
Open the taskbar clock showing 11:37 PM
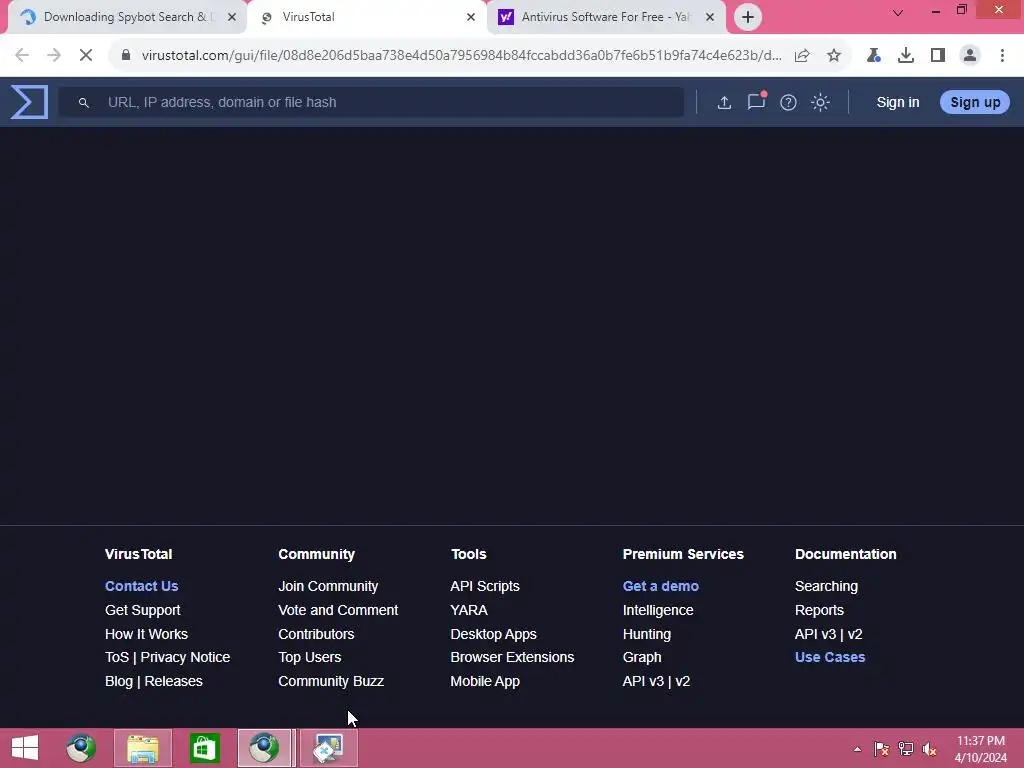coord(980,749)
